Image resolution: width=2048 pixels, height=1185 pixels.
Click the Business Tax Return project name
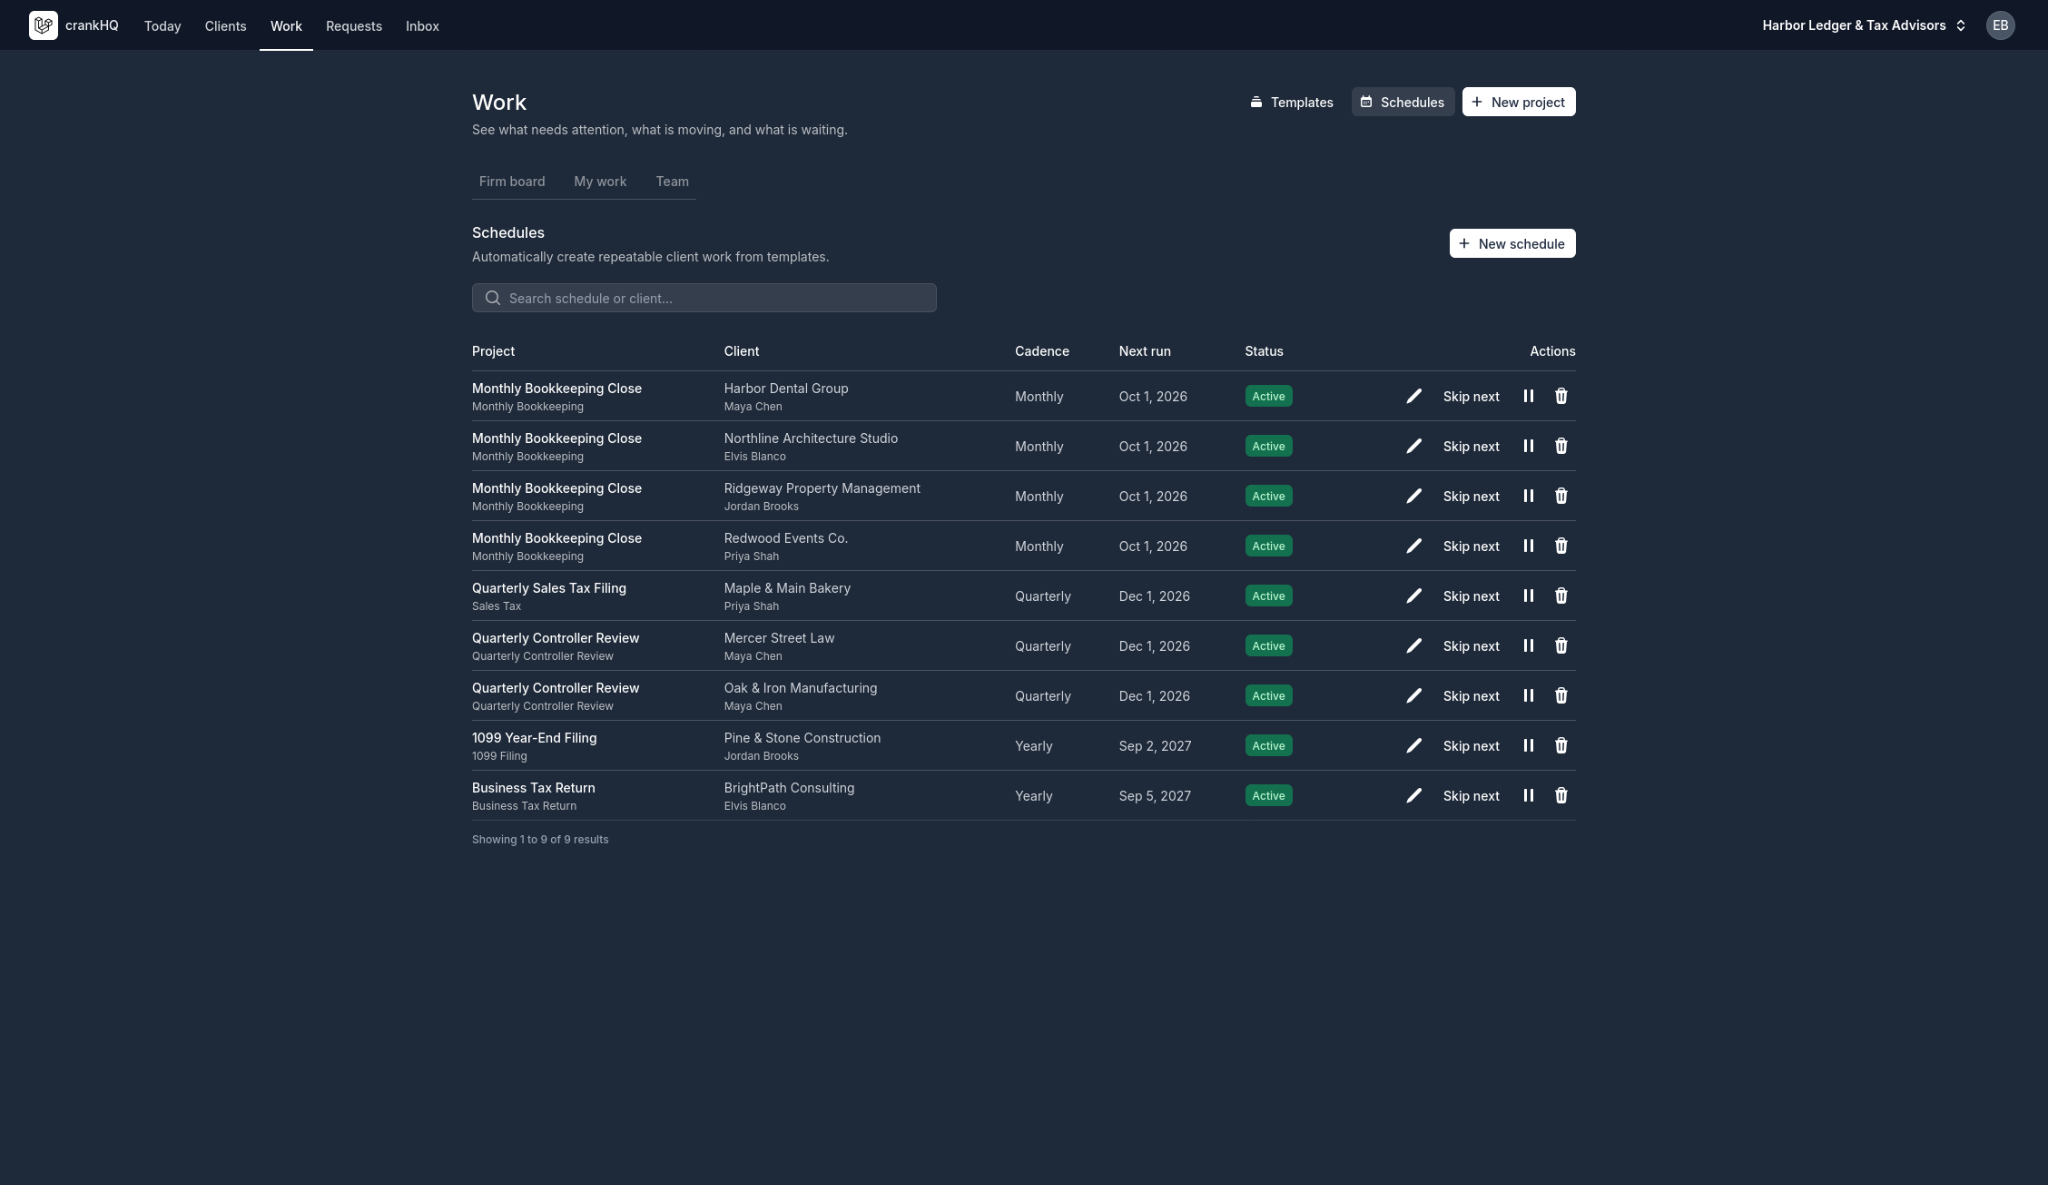point(533,788)
